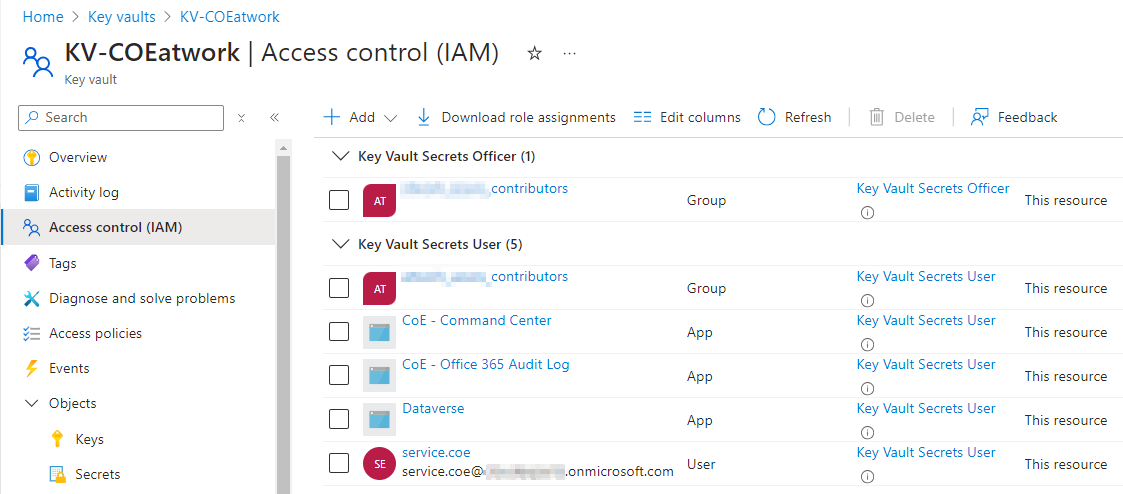
Task: Collapse the Objects section in sidebar
Action: [x=31, y=404]
